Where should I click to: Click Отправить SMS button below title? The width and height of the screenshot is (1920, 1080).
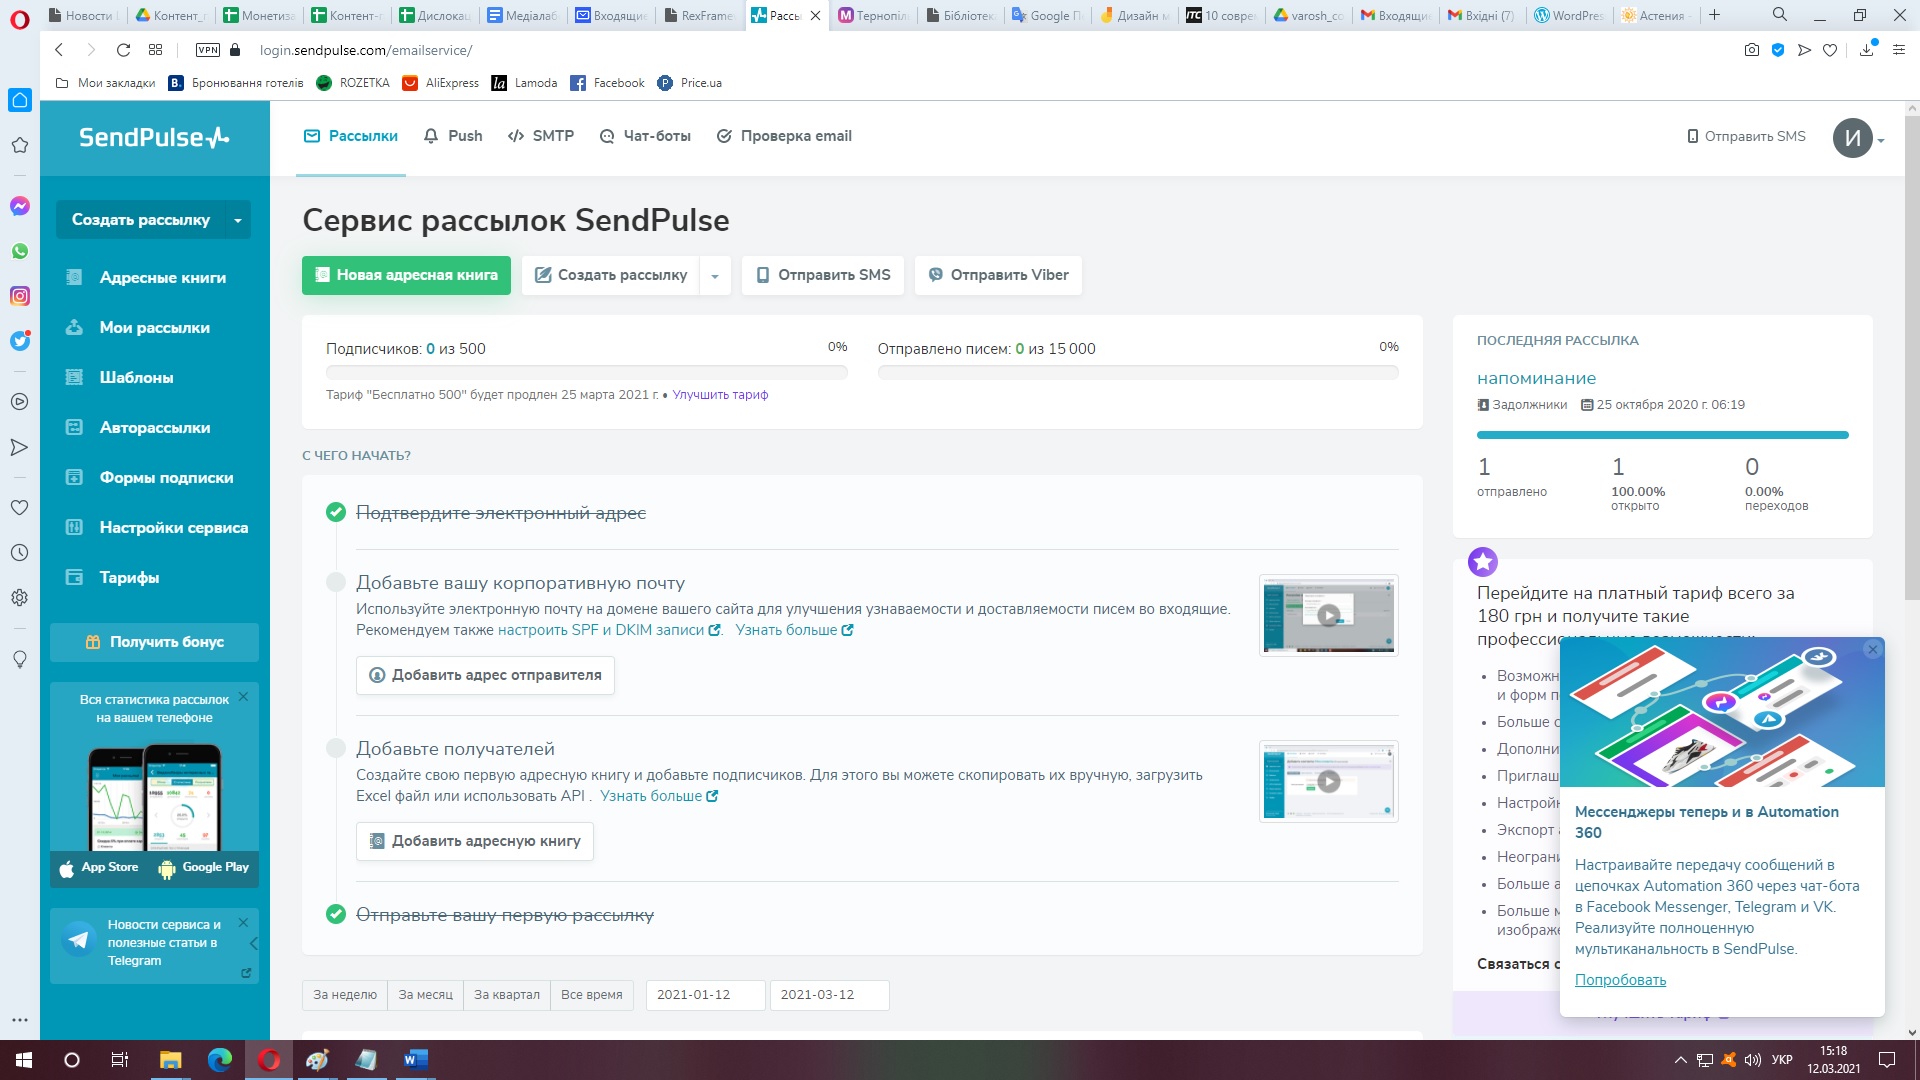point(823,276)
